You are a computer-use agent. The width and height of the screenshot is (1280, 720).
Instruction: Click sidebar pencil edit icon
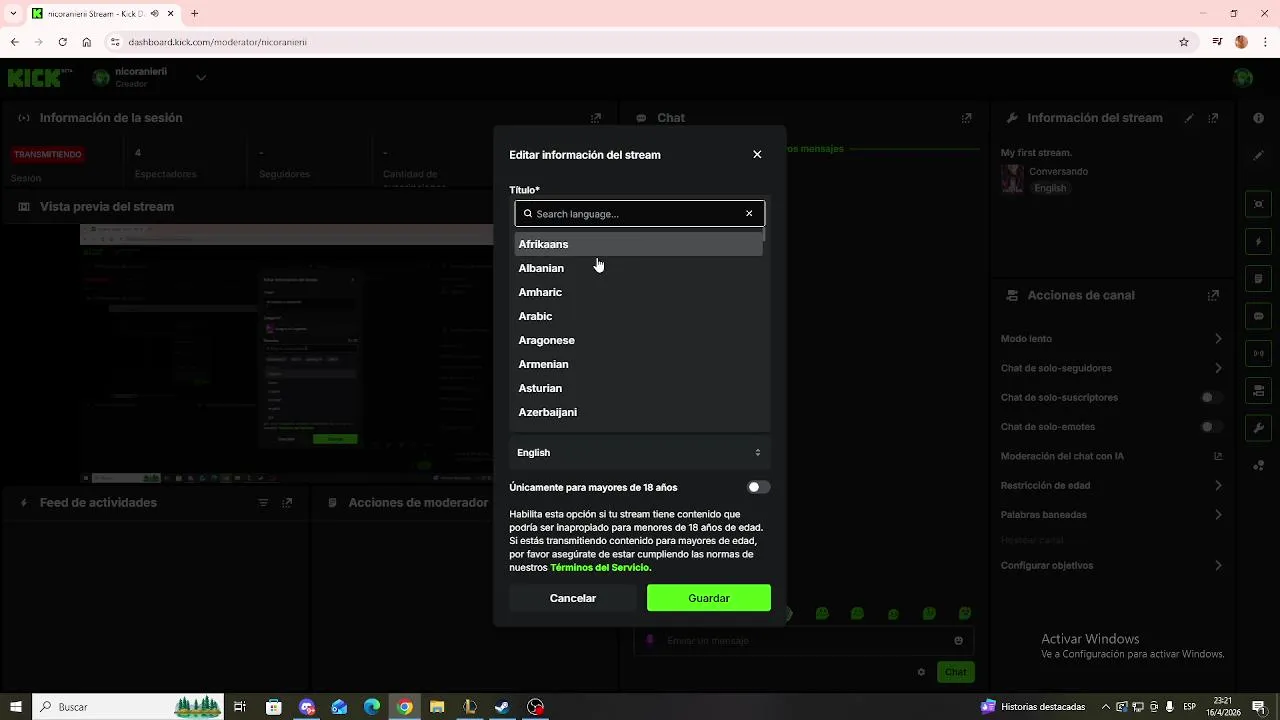pos(1259,155)
